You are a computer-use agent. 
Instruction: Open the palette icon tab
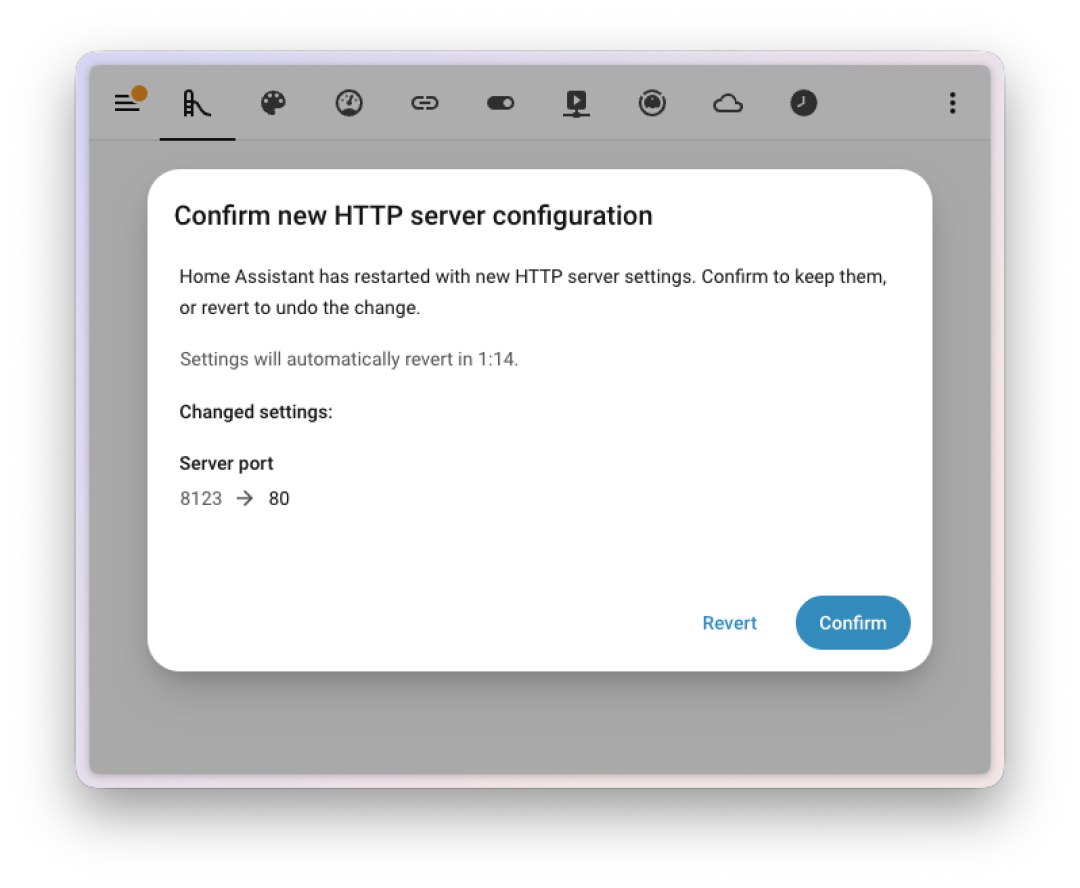[273, 103]
